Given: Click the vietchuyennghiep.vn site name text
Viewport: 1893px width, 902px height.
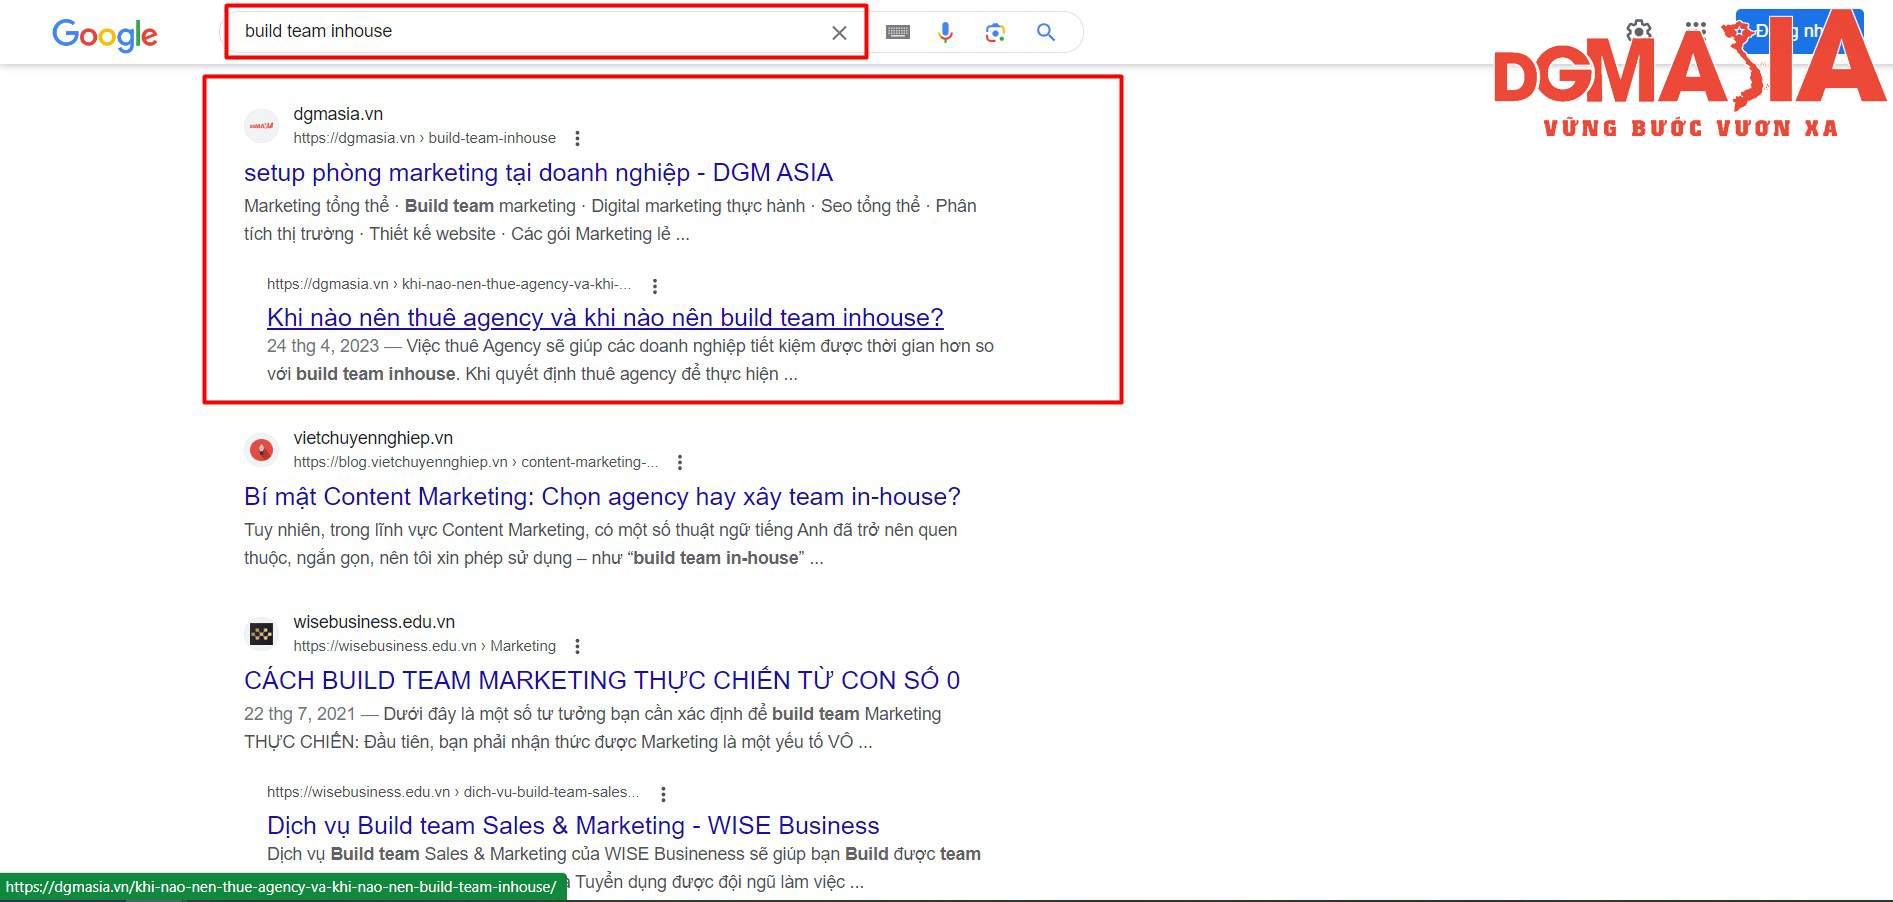Looking at the screenshot, I should click(373, 438).
